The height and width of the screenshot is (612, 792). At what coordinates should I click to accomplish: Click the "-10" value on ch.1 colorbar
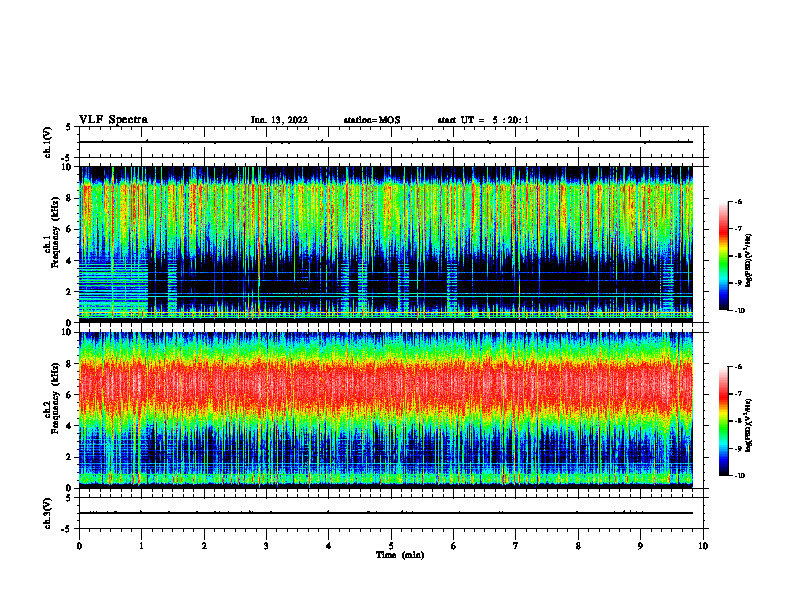pyautogui.click(x=739, y=311)
